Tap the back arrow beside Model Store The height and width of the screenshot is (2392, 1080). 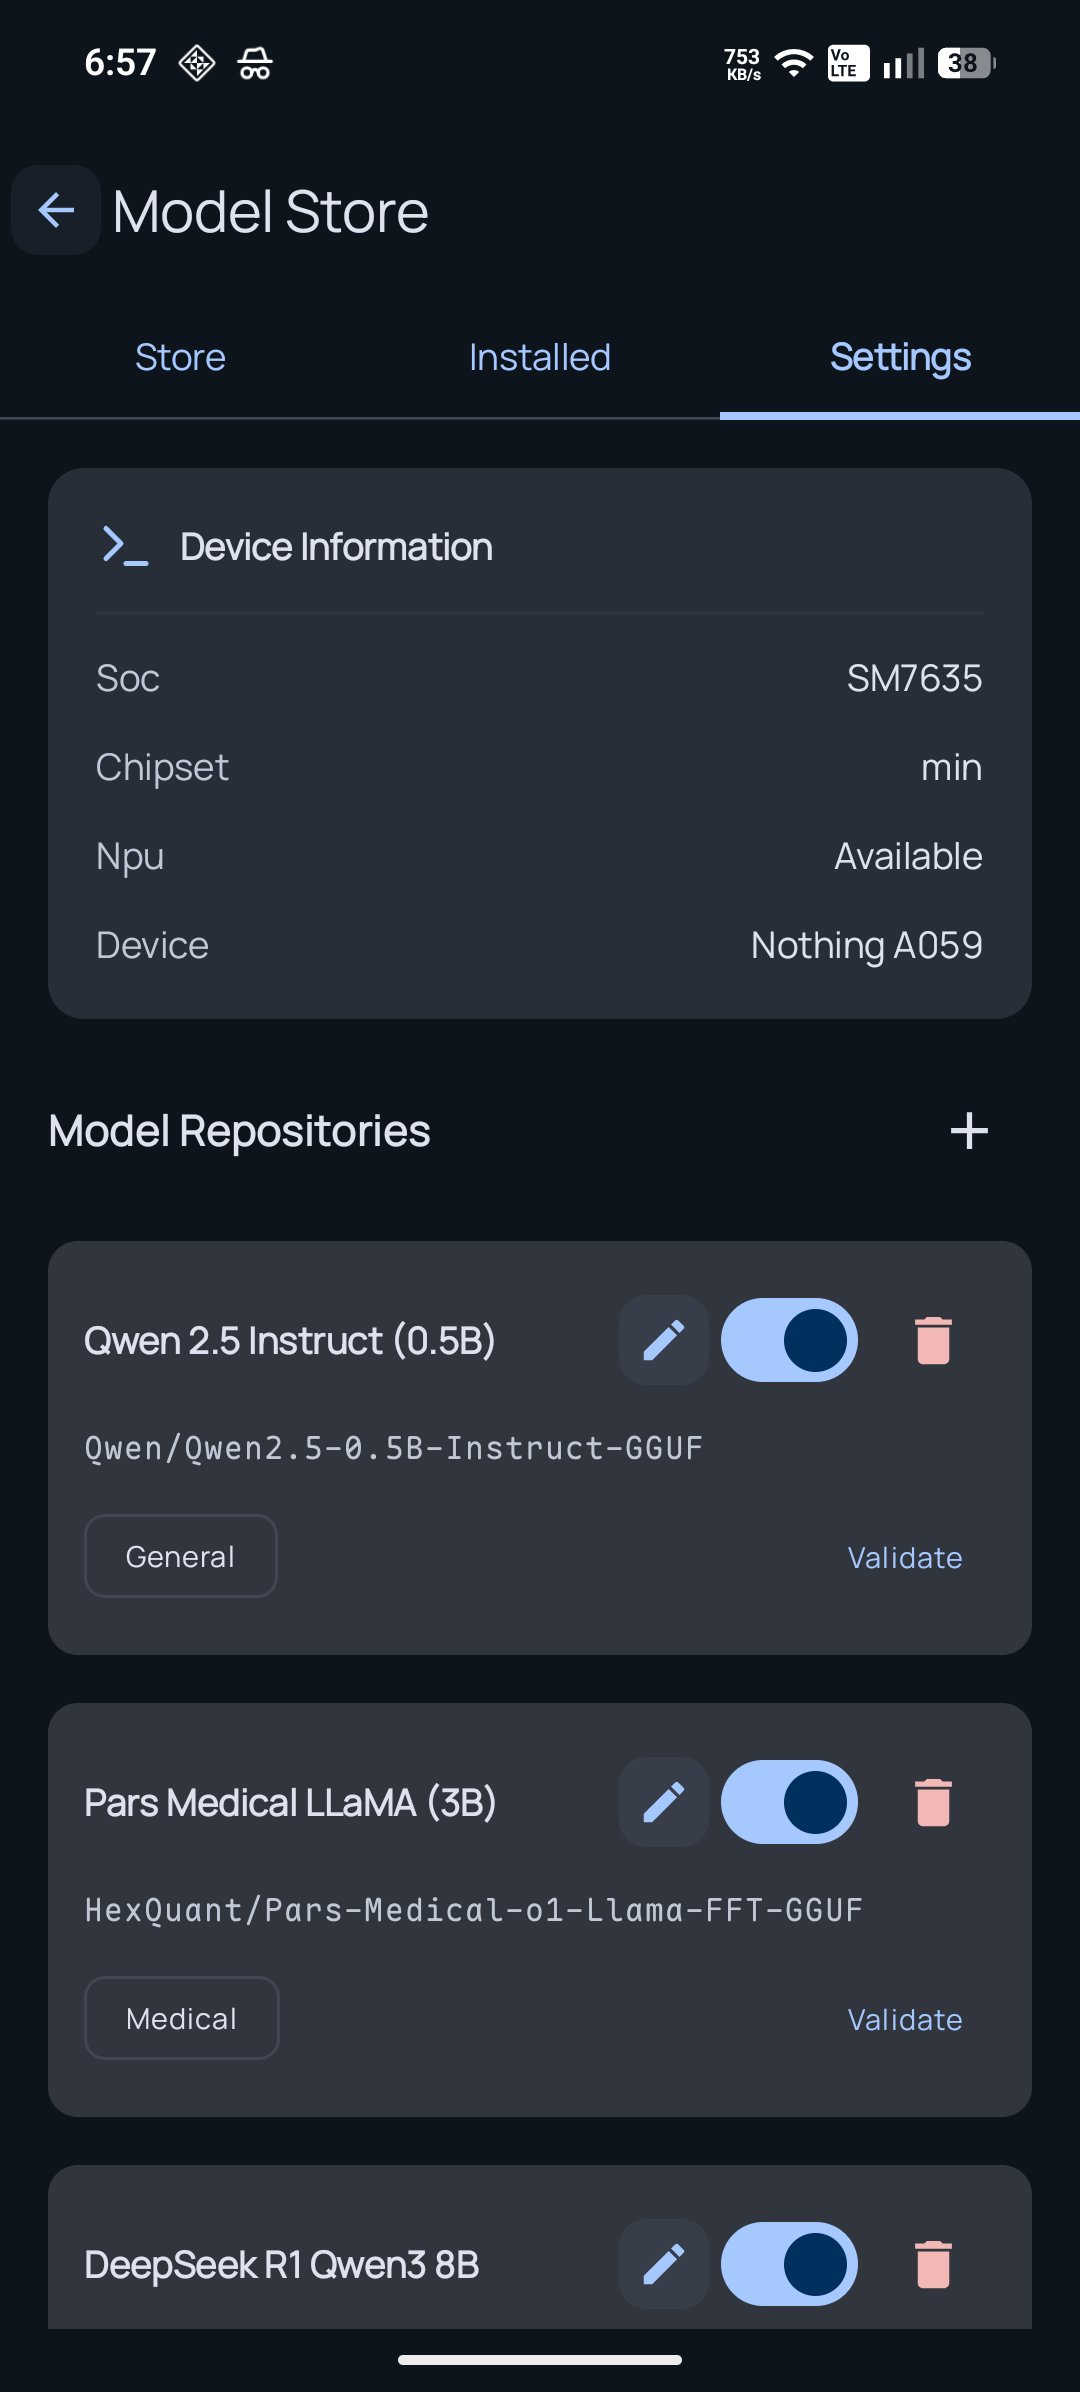point(56,210)
